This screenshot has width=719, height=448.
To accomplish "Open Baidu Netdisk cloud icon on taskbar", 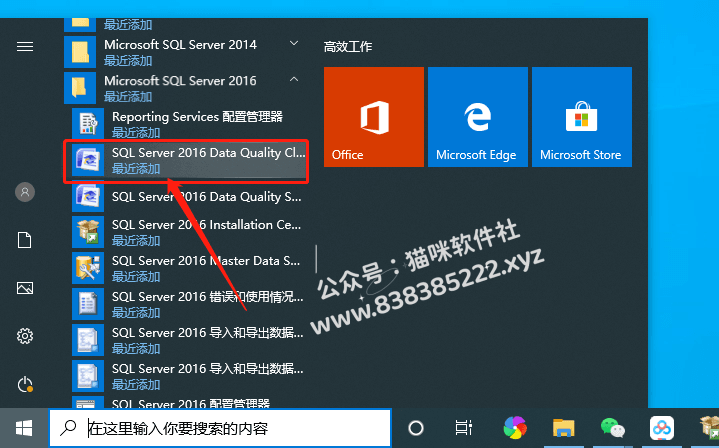I will click(662, 428).
